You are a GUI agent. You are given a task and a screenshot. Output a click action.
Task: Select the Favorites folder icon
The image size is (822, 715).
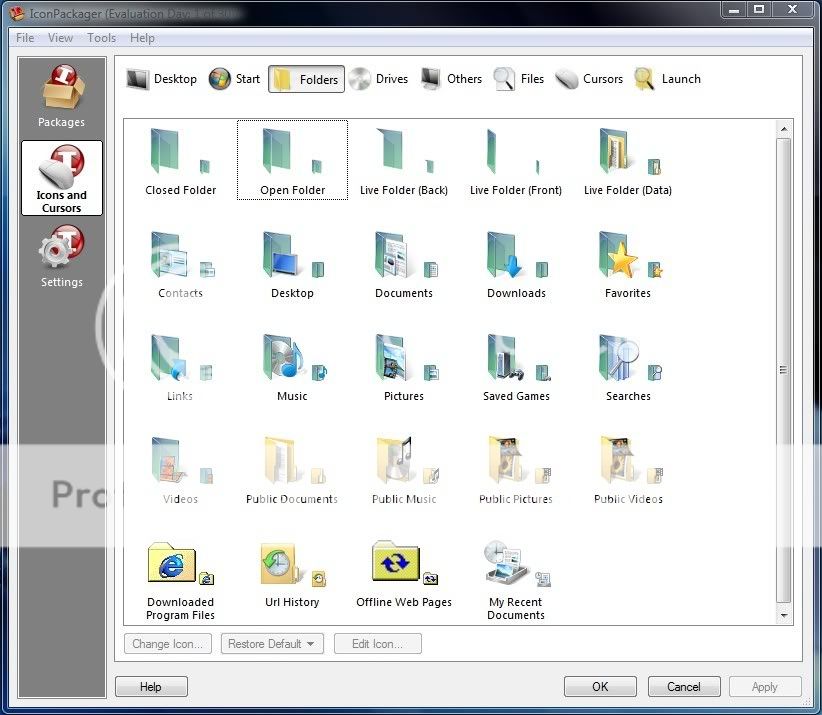[628, 263]
